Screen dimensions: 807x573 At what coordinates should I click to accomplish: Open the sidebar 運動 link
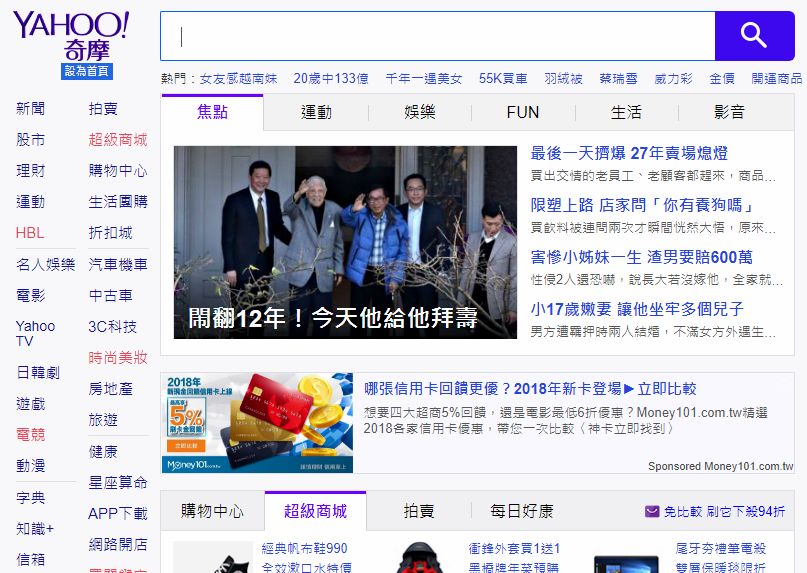[x=30, y=201]
